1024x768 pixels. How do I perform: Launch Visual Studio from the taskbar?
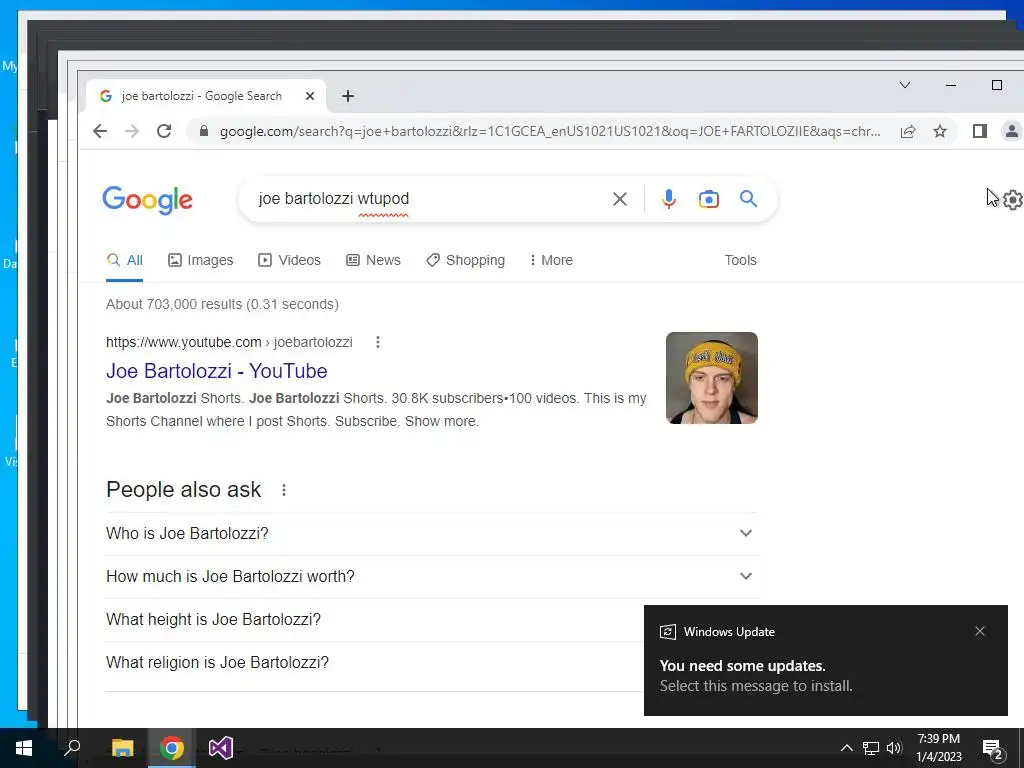[x=221, y=748]
